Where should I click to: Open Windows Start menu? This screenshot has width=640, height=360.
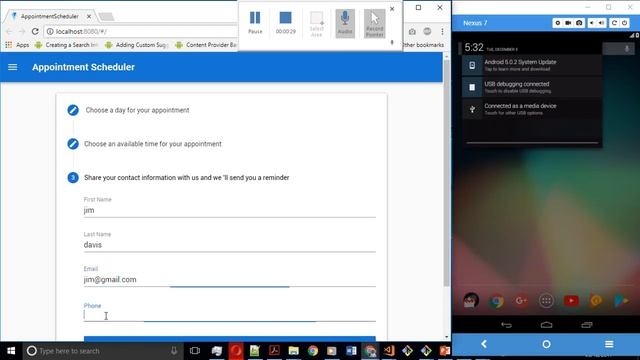point(11,351)
